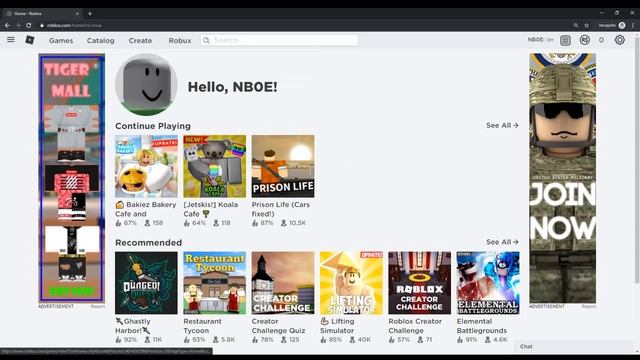Image resolution: width=640 pixels, height=360 pixels.
Task: Open Restaurant Tycoon game thumbnail
Action: click(x=215, y=283)
